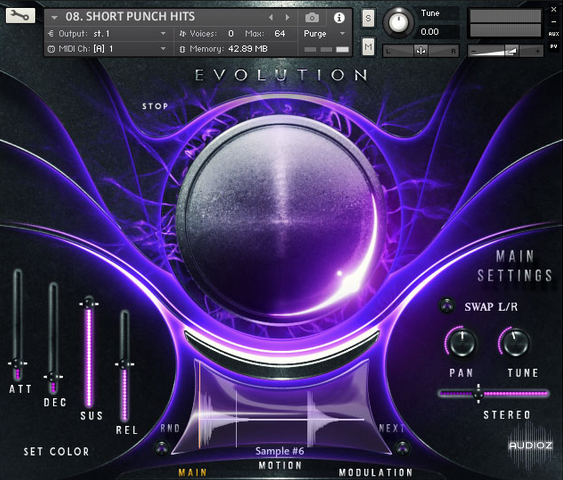The height and width of the screenshot is (480, 563).
Task: Toggle the RND random sample button
Action: (x=162, y=448)
